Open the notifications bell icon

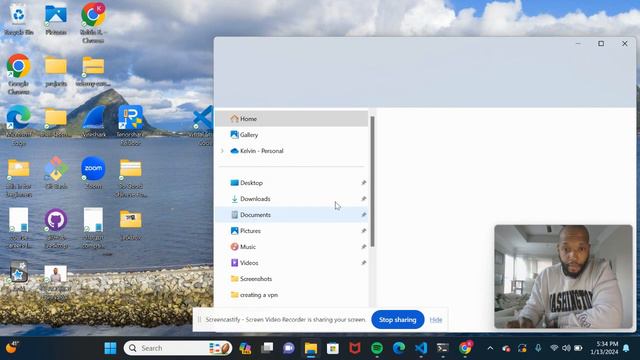tap(626, 348)
